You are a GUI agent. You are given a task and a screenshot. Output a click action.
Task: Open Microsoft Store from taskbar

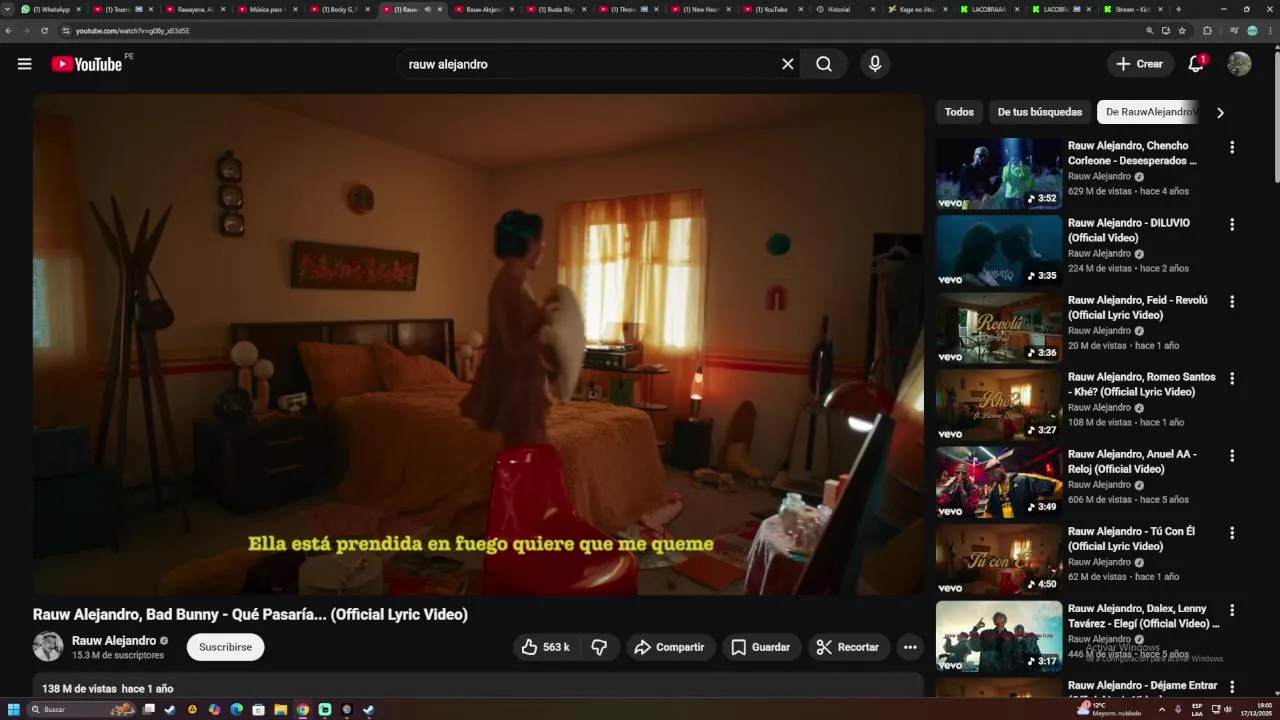click(x=259, y=709)
